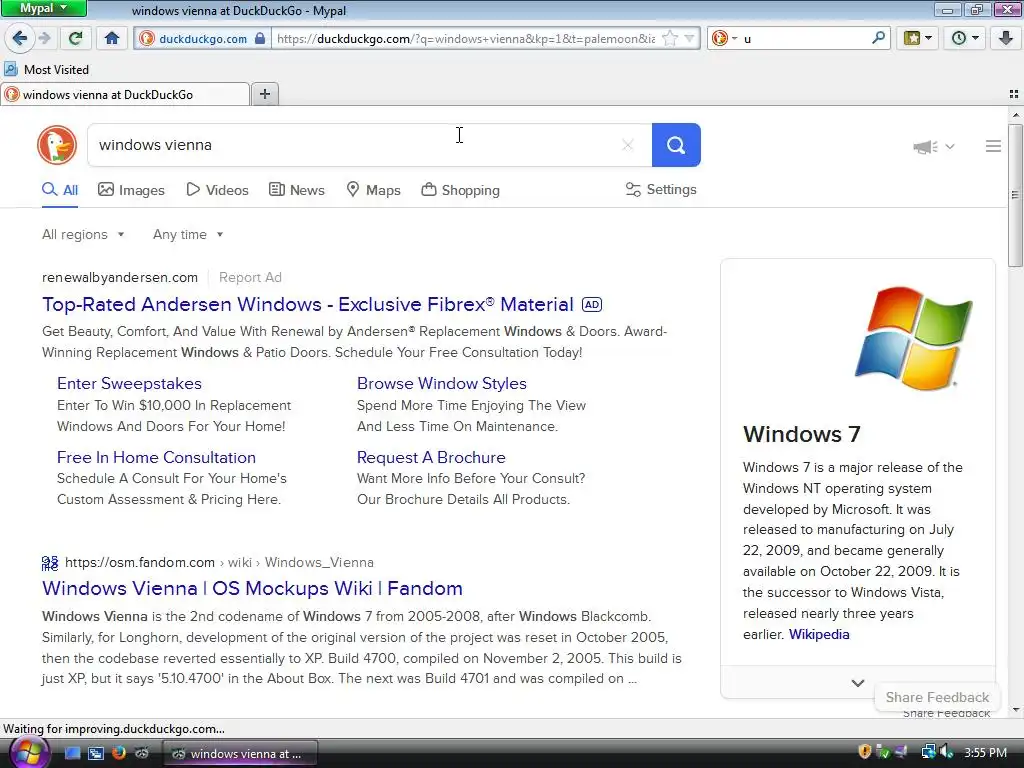Switch to the Maps tab
The width and height of the screenshot is (1024, 768).
click(374, 190)
